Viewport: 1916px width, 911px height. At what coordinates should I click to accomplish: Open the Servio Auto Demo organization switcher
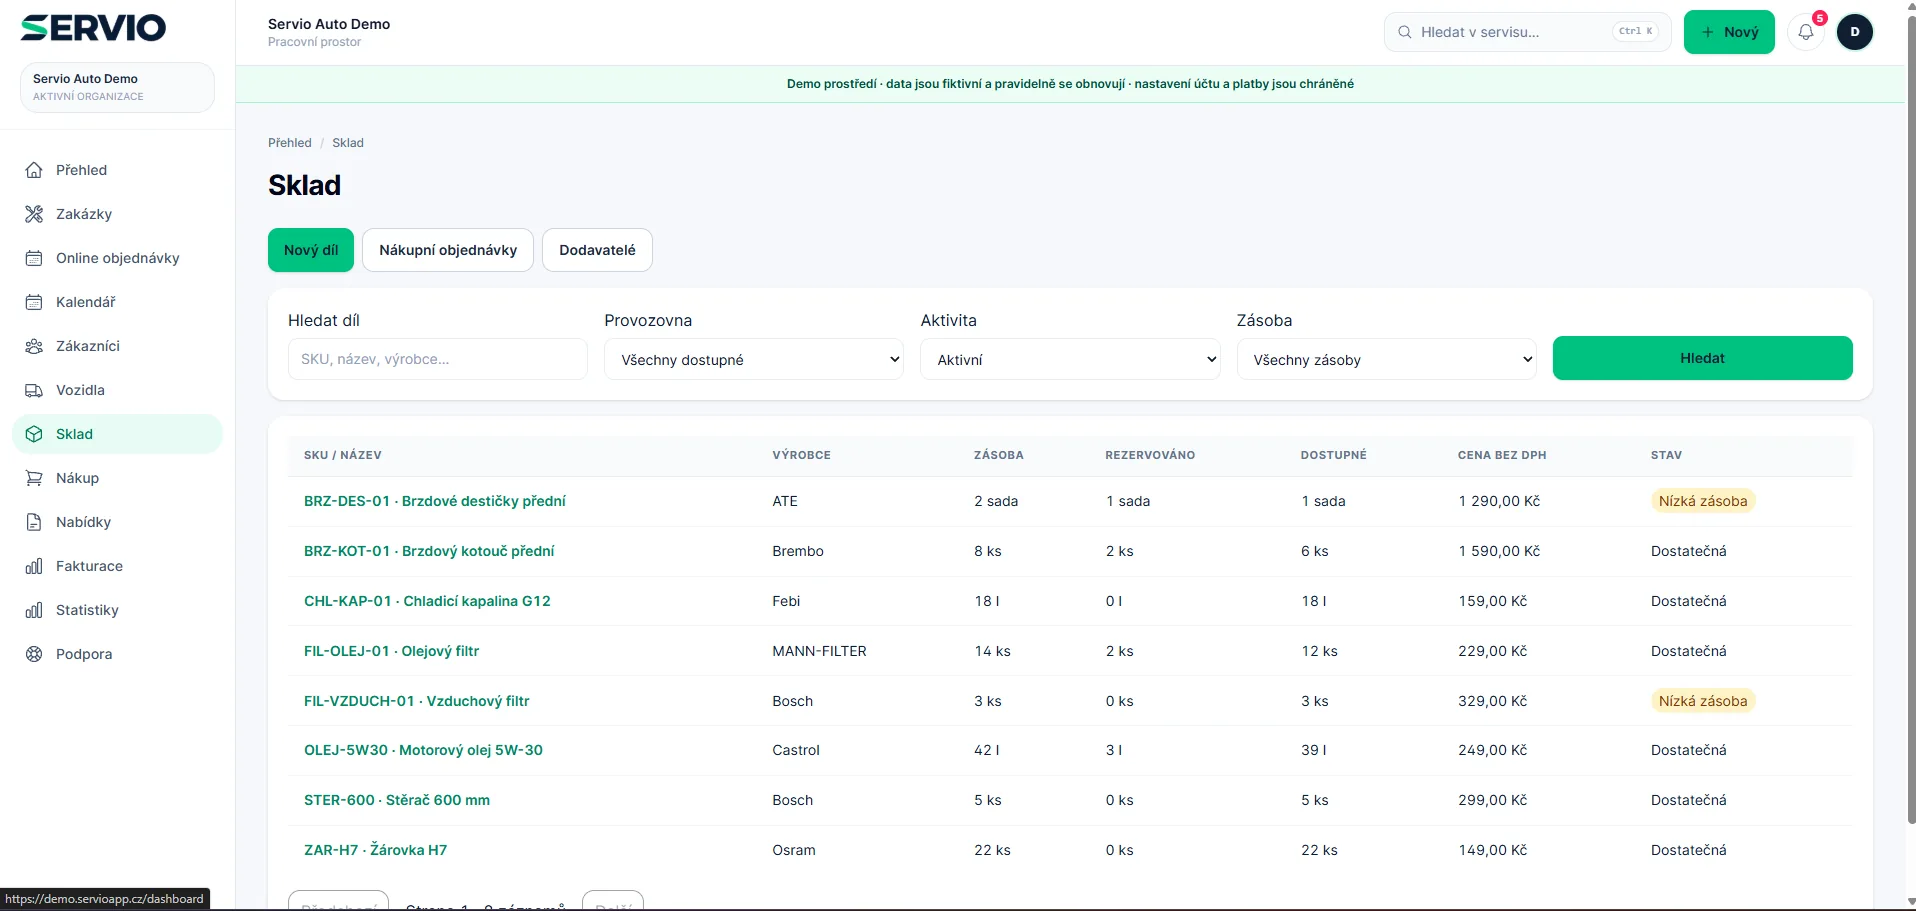117,87
